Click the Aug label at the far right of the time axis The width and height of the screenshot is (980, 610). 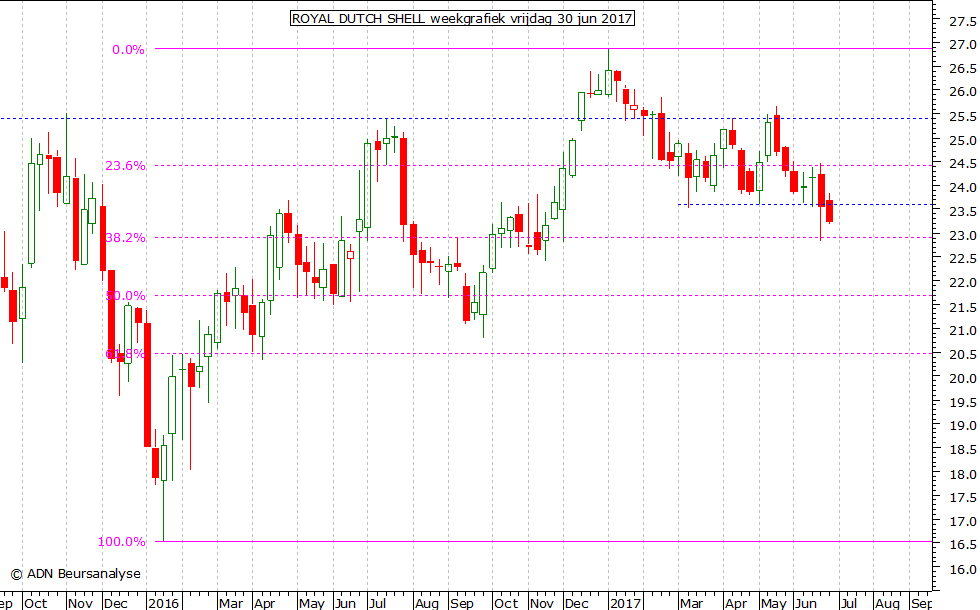pos(887,603)
